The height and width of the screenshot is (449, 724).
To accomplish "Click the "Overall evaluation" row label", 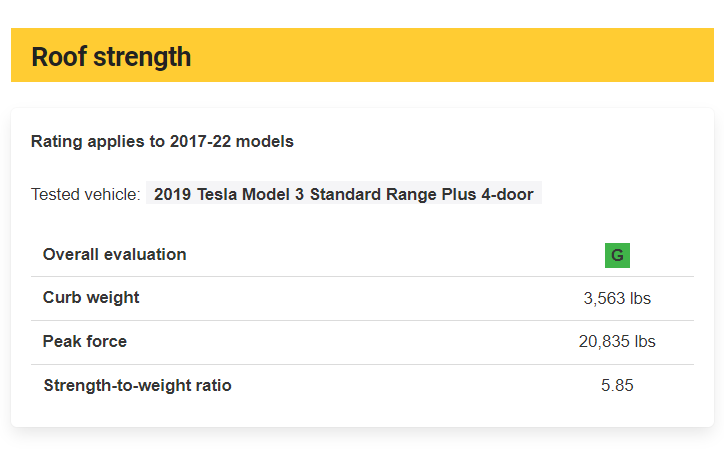I will (114, 254).
